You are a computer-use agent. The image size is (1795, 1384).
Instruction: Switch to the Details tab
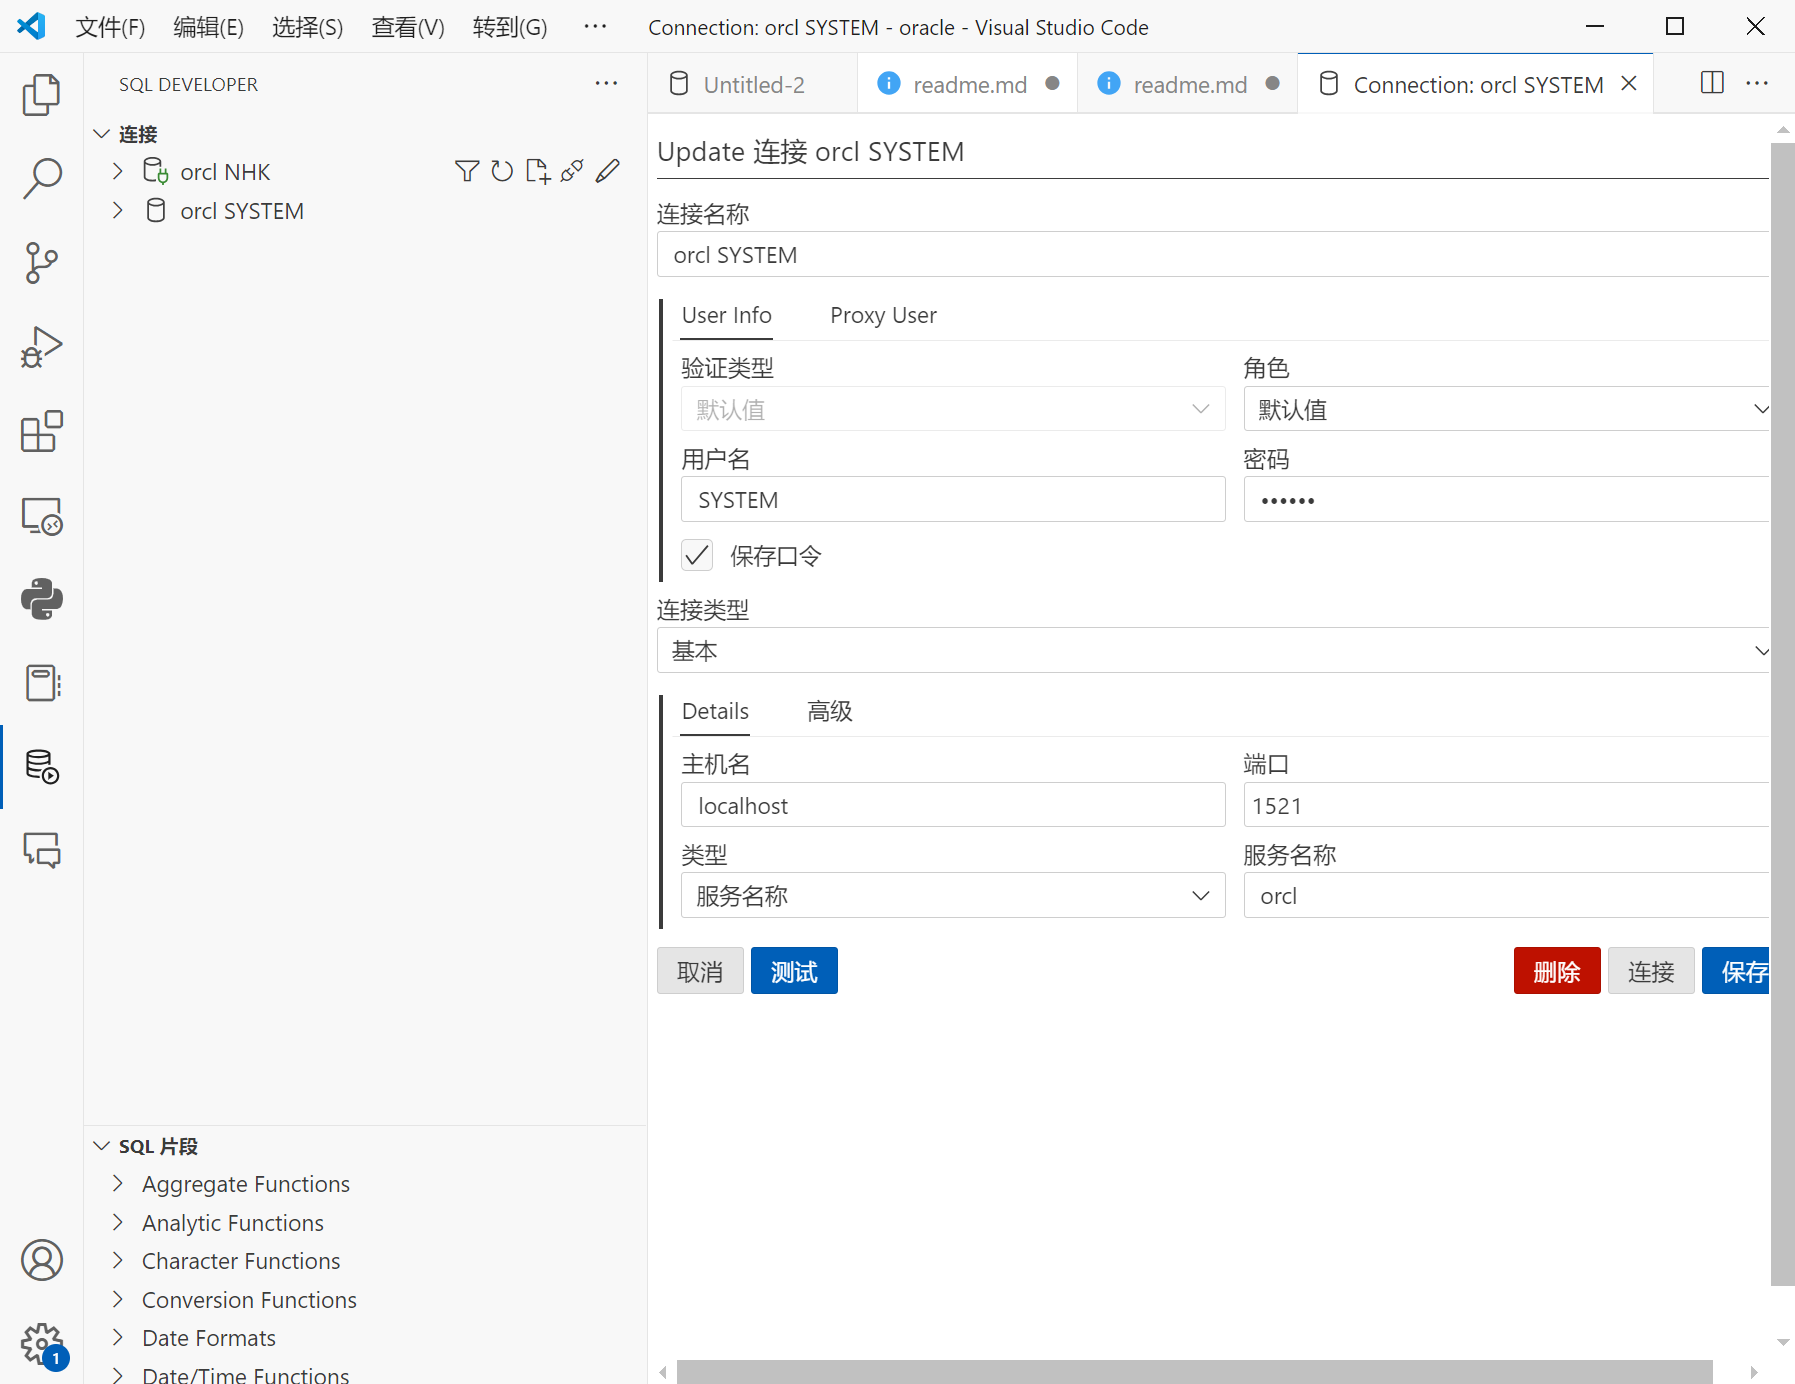pyautogui.click(x=715, y=711)
